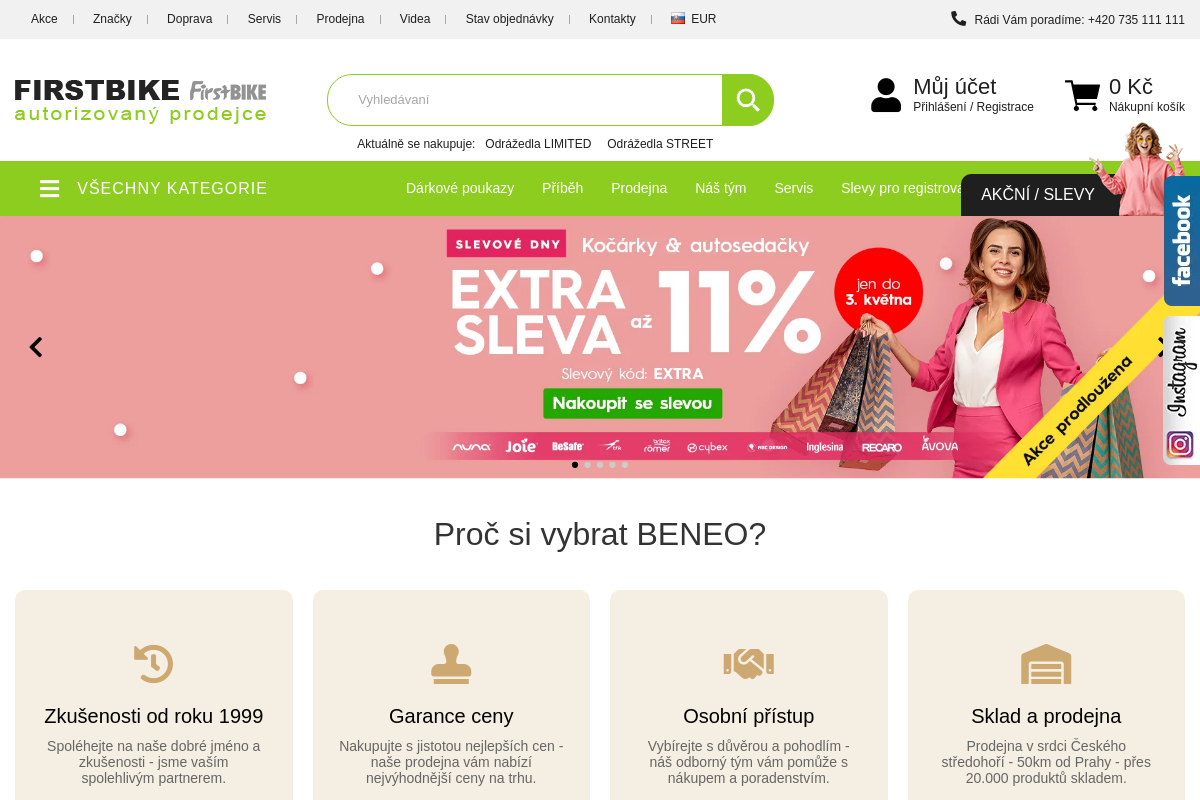
Task: Click the user account silhouette icon
Action: (886, 96)
